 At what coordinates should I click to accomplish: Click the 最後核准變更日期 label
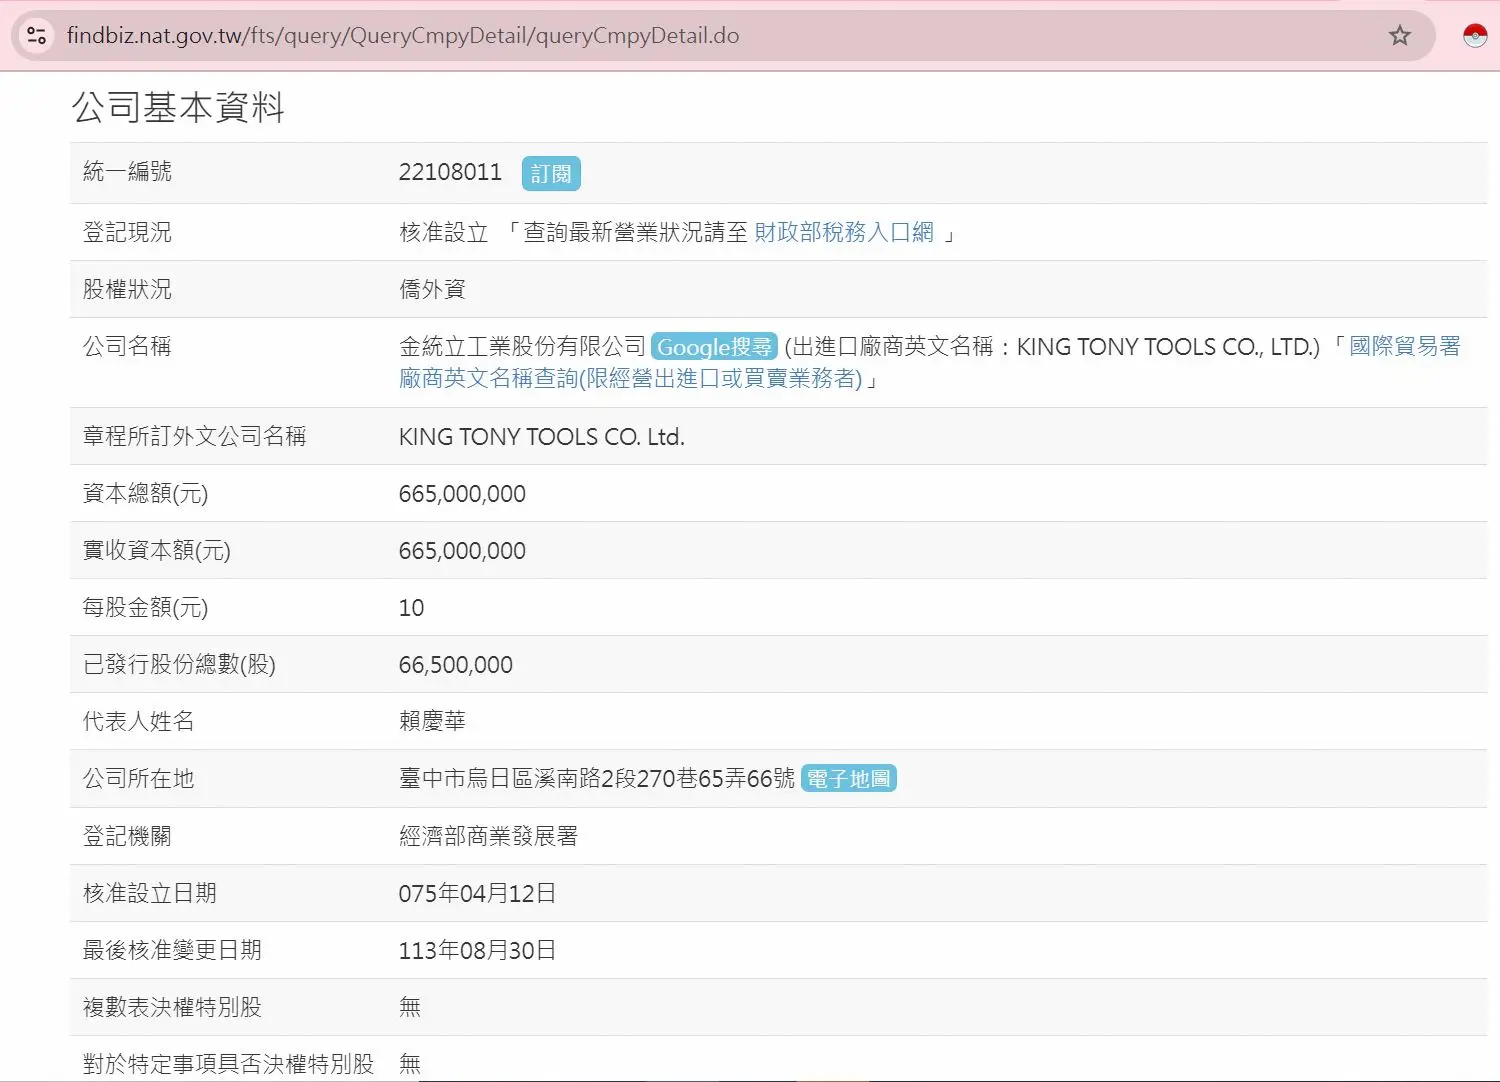click(x=172, y=950)
